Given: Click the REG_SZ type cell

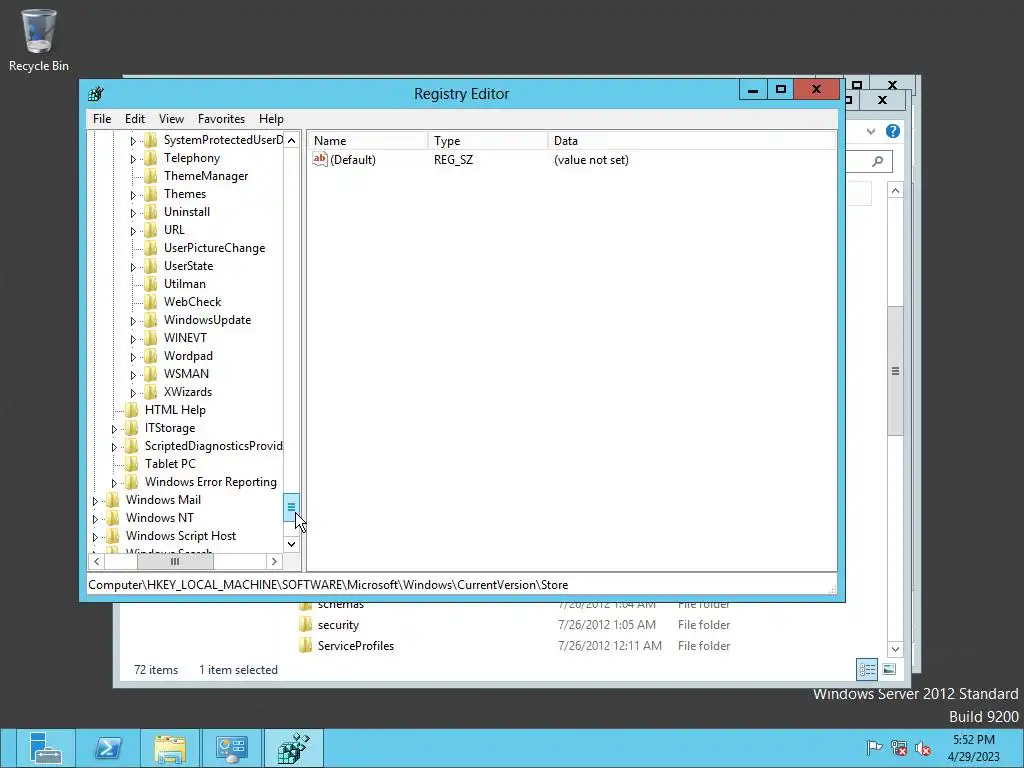Looking at the screenshot, I should [x=453, y=160].
